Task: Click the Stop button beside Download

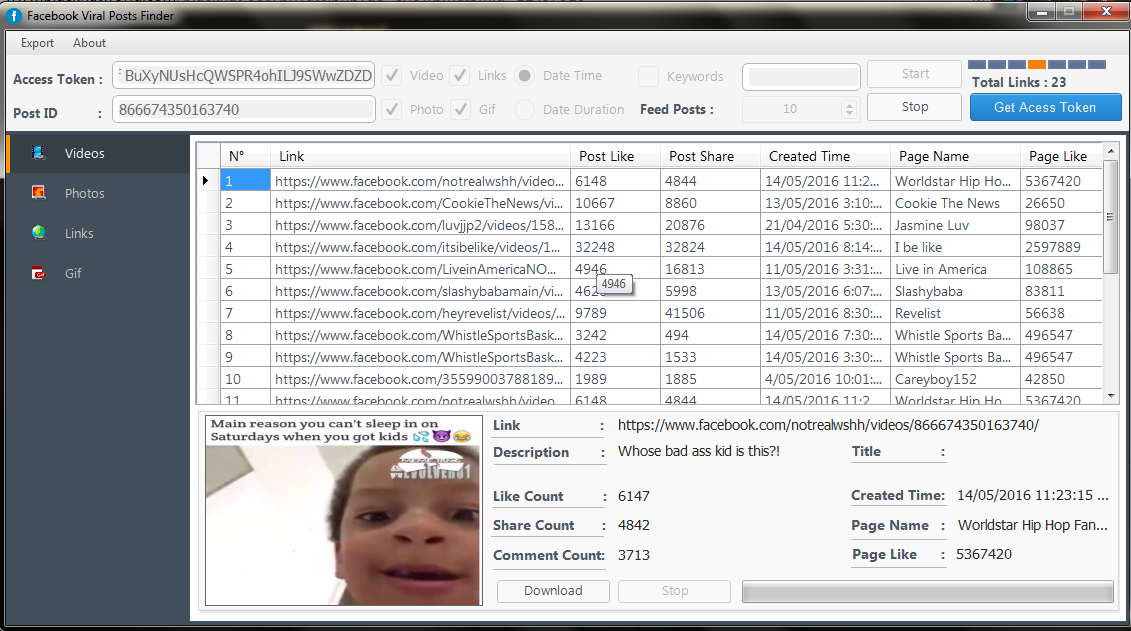Action: tap(674, 591)
